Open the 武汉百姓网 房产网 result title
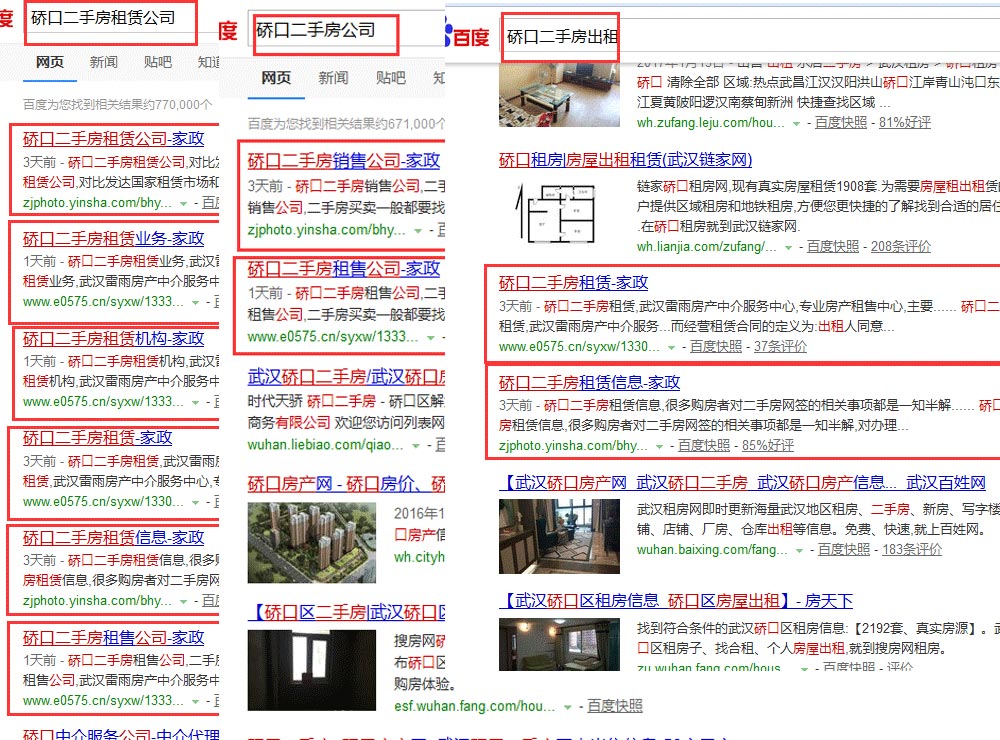The image size is (1000, 740). 742,483
